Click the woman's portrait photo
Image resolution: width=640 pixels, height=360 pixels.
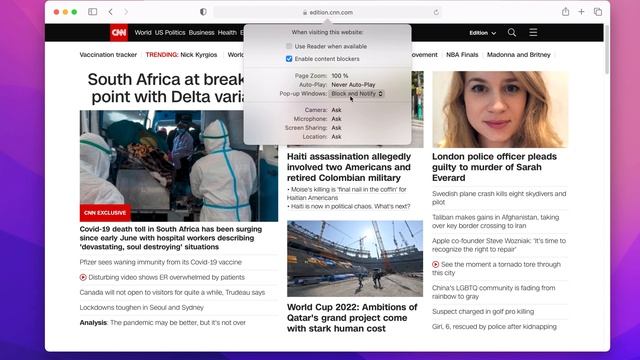[x=500, y=109]
